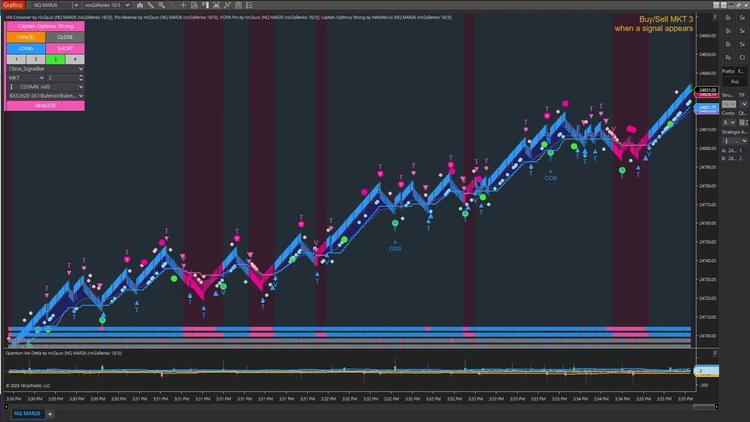750x422 pixels.
Task: Click the 'Buy/Sell MKT 3' chart text
Action: pos(666,19)
